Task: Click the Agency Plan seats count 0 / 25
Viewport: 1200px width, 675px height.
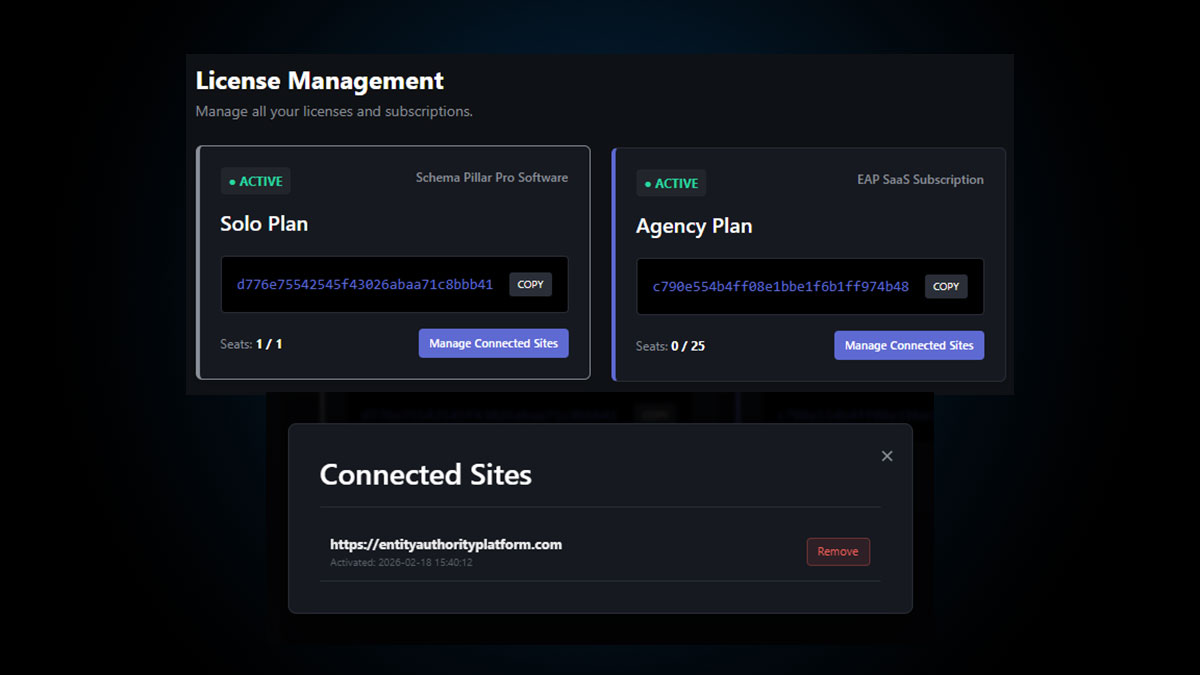Action: (x=688, y=346)
